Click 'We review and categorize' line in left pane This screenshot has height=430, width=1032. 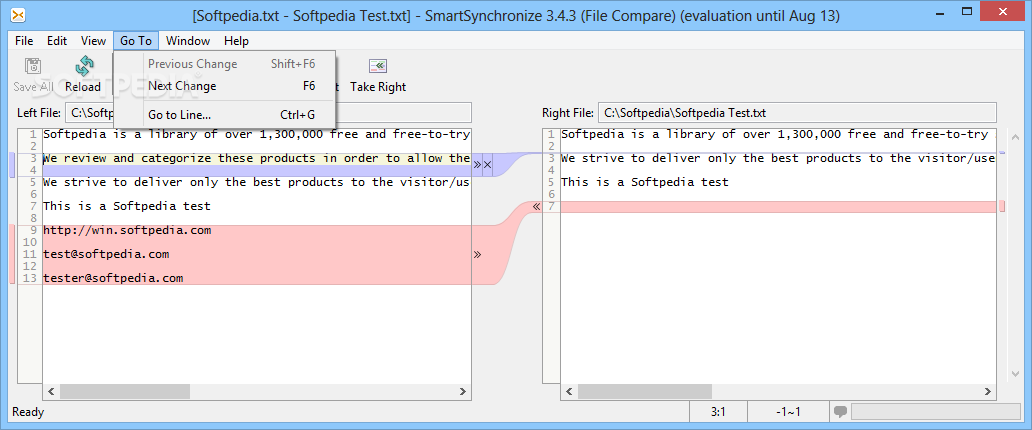coord(257,159)
